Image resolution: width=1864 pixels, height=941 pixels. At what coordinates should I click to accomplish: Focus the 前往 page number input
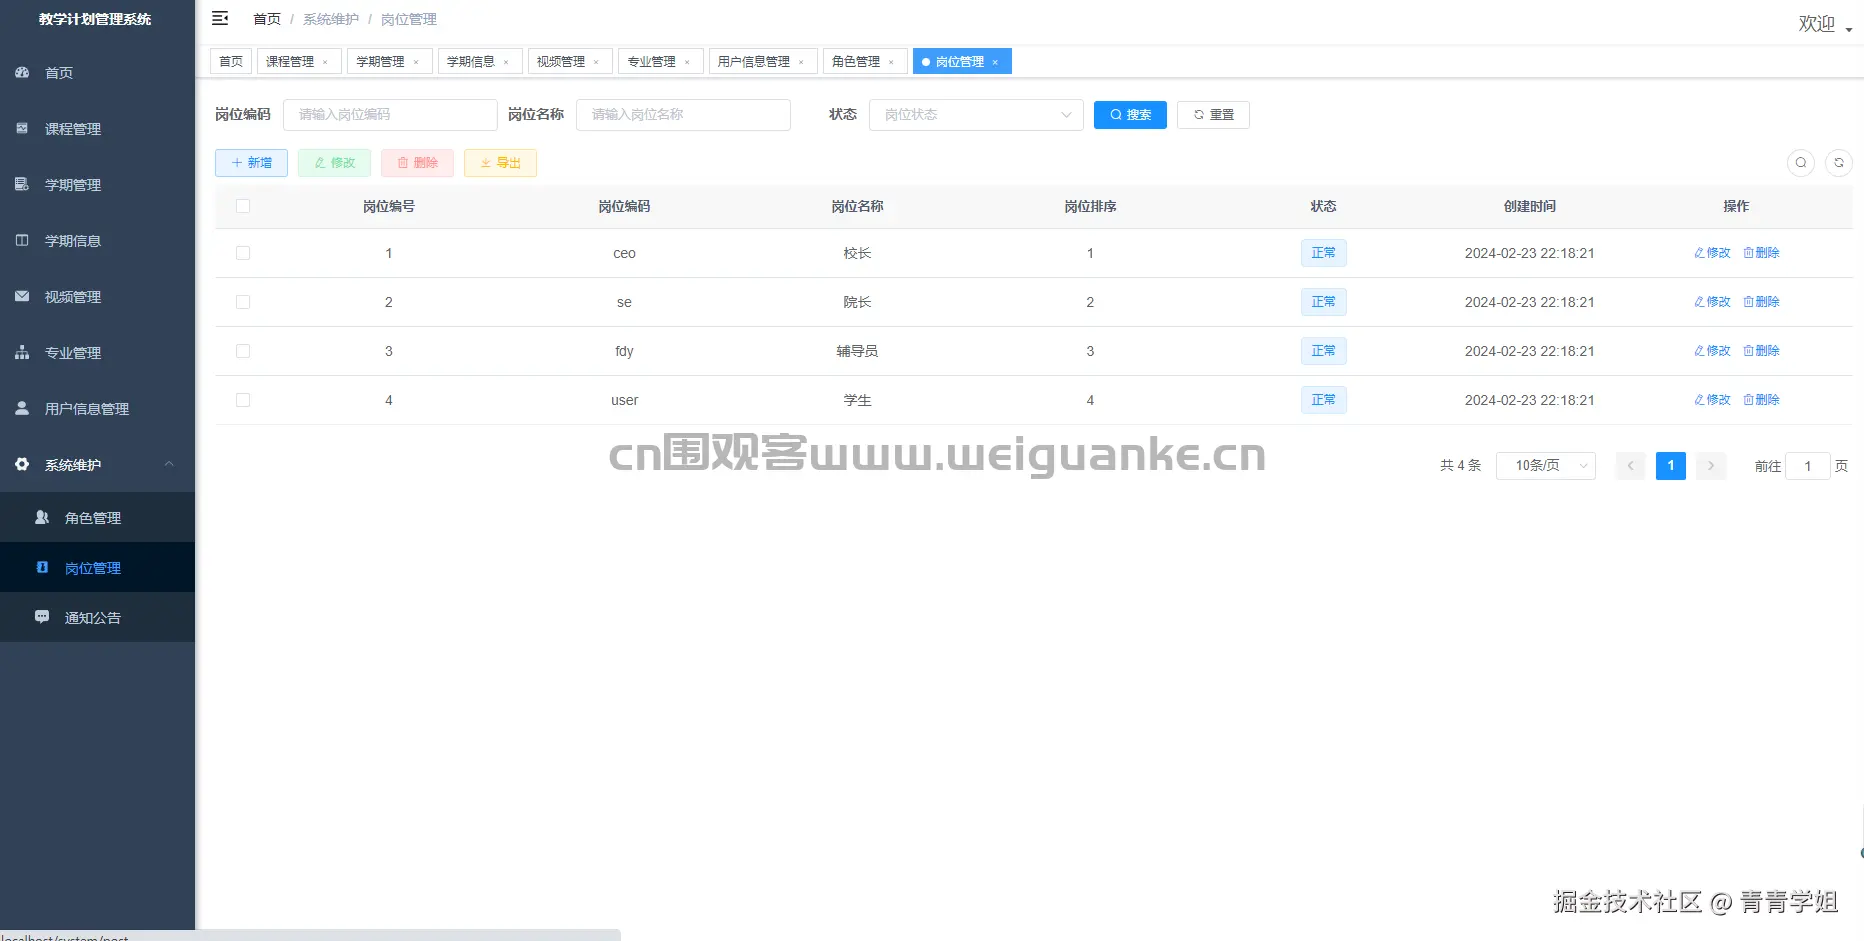pos(1808,466)
